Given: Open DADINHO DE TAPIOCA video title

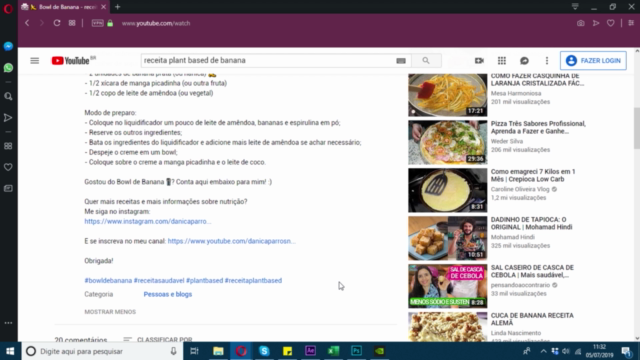Looking at the screenshot, I should (x=531, y=223).
